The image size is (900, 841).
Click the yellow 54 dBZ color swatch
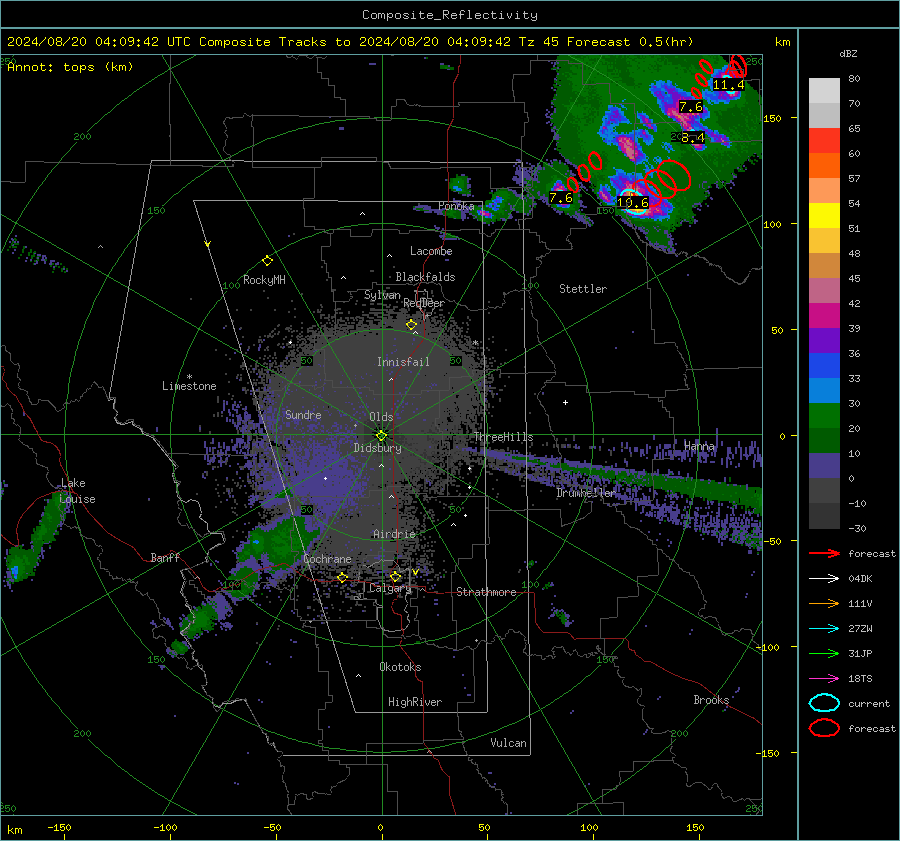point(824,215)
